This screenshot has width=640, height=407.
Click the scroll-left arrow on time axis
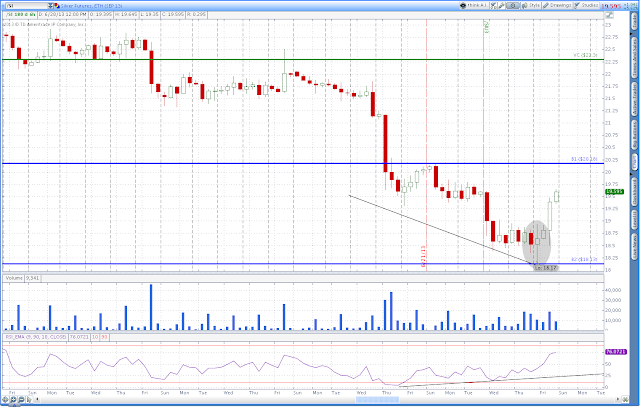click(38, 399)
